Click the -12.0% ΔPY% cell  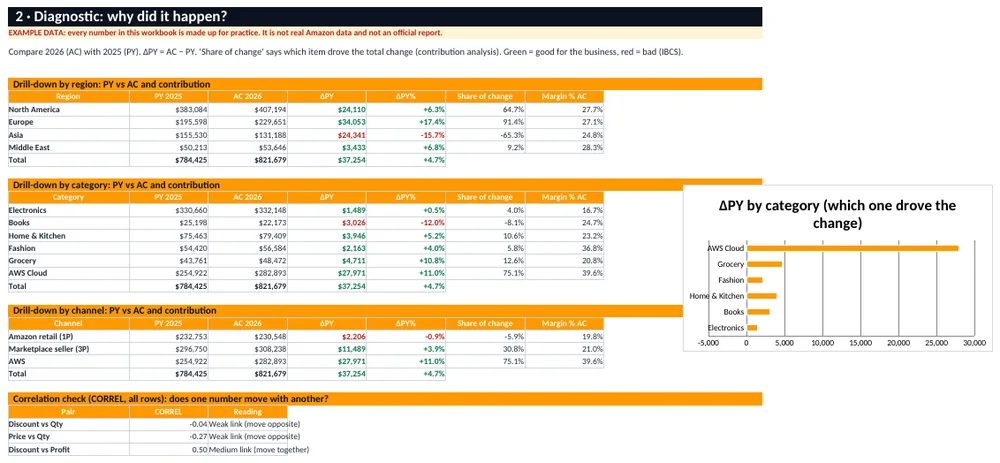click(406, 223)
